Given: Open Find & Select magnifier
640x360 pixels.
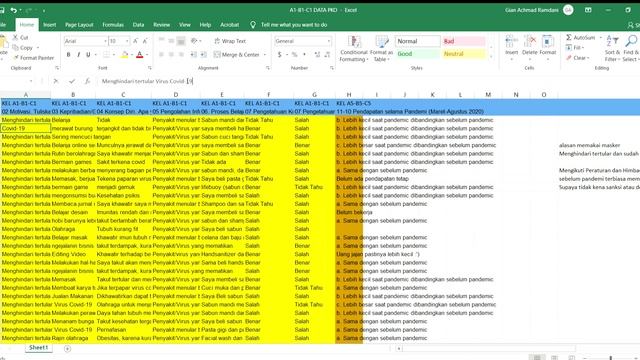Looking at the screenshot, I should click(x=631, y=49).
